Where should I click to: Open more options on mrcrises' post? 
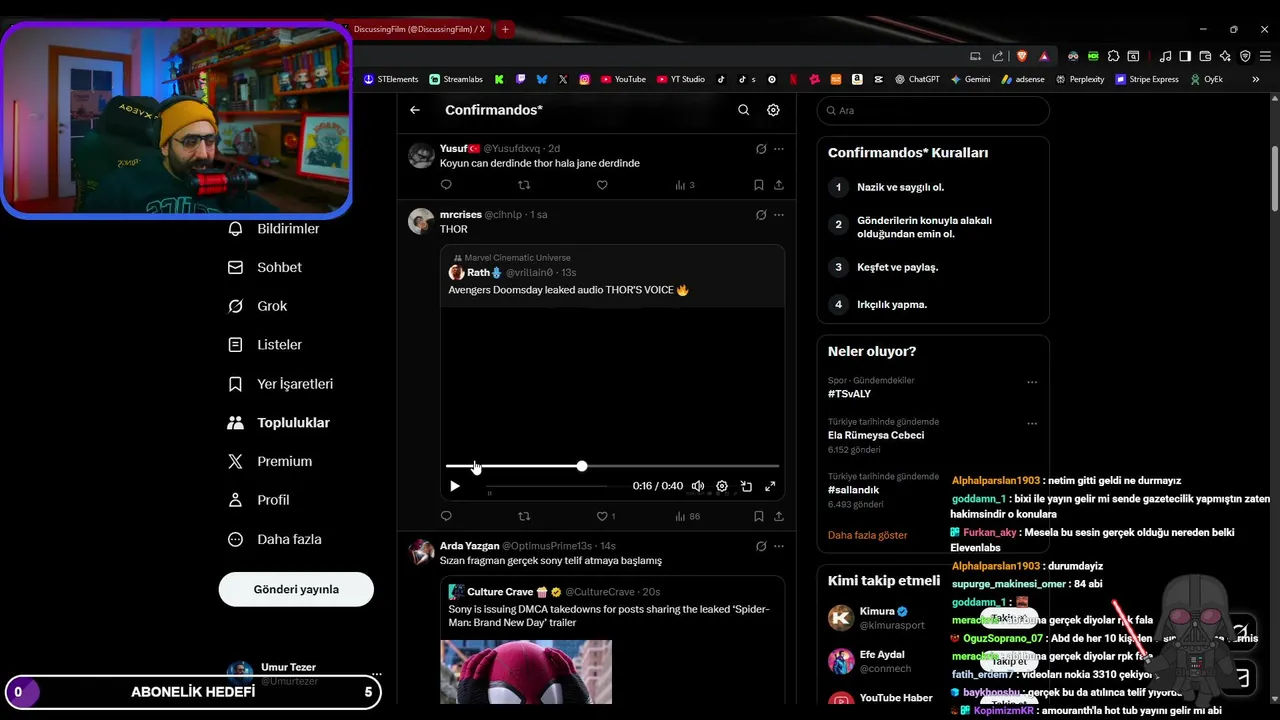coord(779,215)
